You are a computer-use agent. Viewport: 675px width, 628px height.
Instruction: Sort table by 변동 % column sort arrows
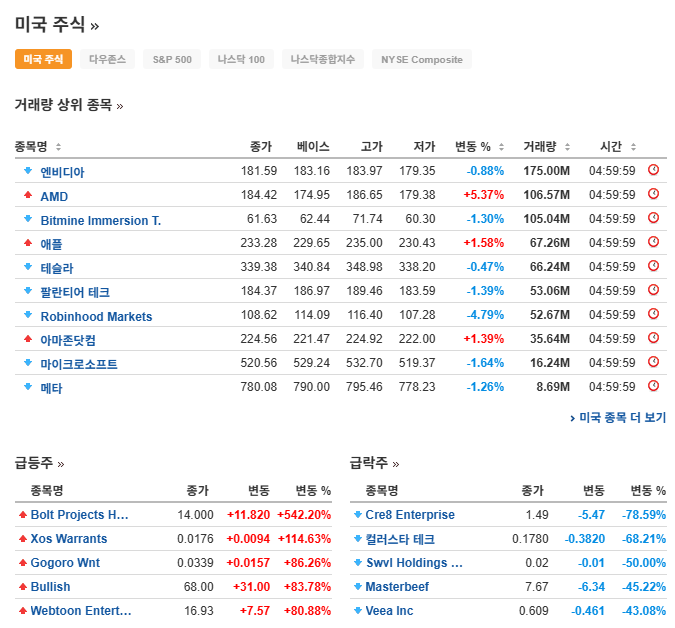tap(501, 147)
